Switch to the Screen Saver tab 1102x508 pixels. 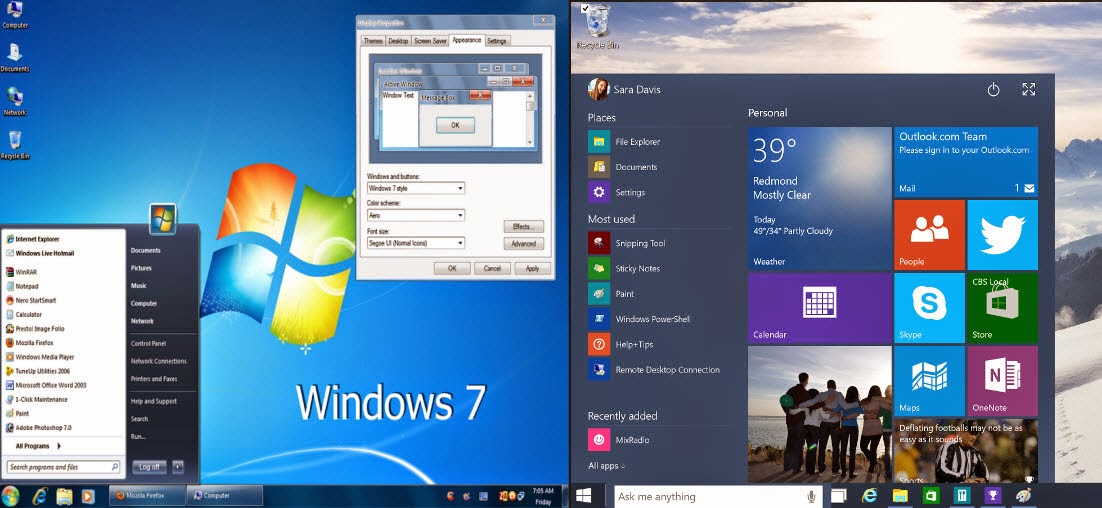[x=430, y=41]
